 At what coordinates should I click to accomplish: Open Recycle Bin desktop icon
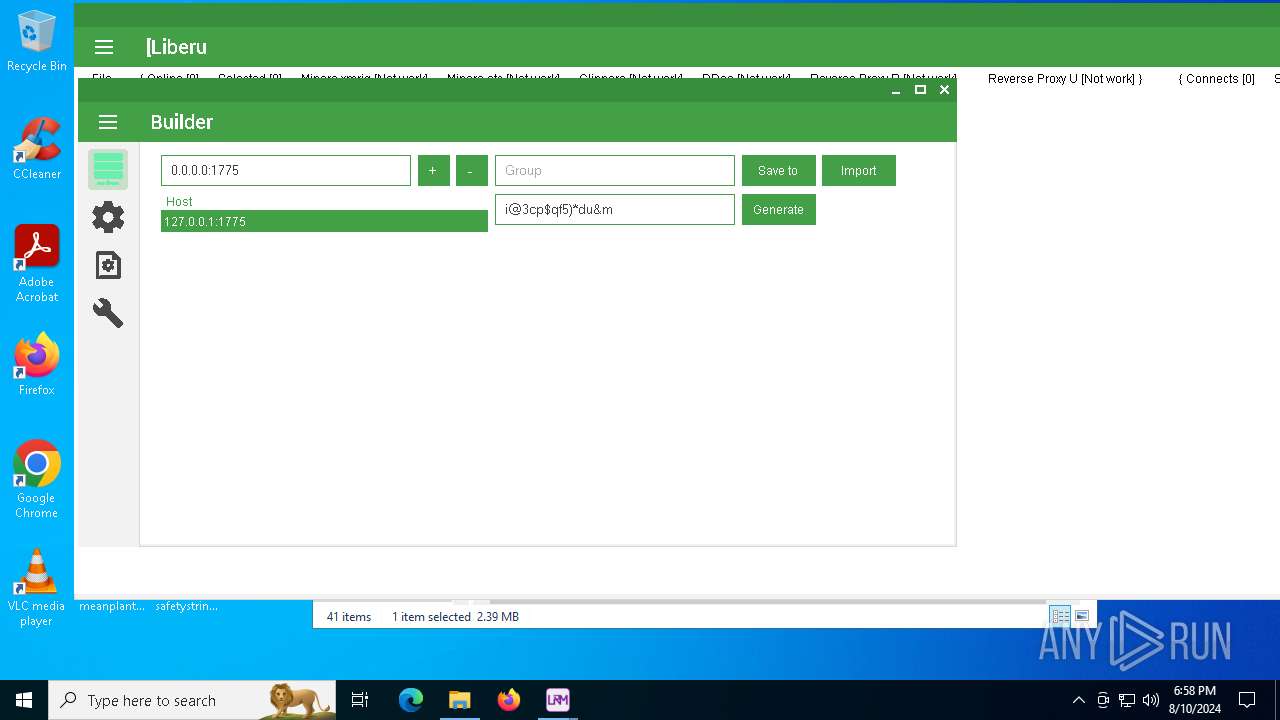pos(37,41)
